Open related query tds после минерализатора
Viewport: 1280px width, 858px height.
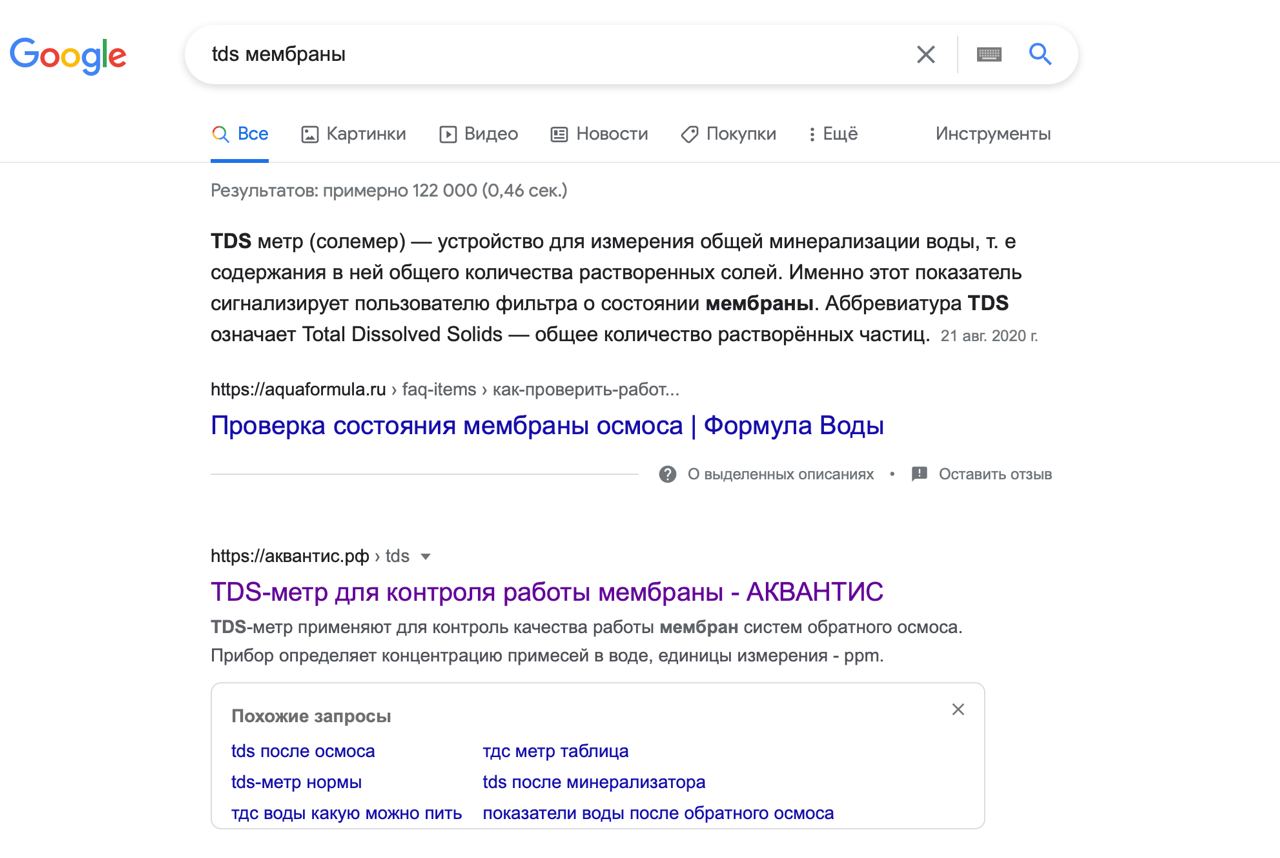coord(594,782)
